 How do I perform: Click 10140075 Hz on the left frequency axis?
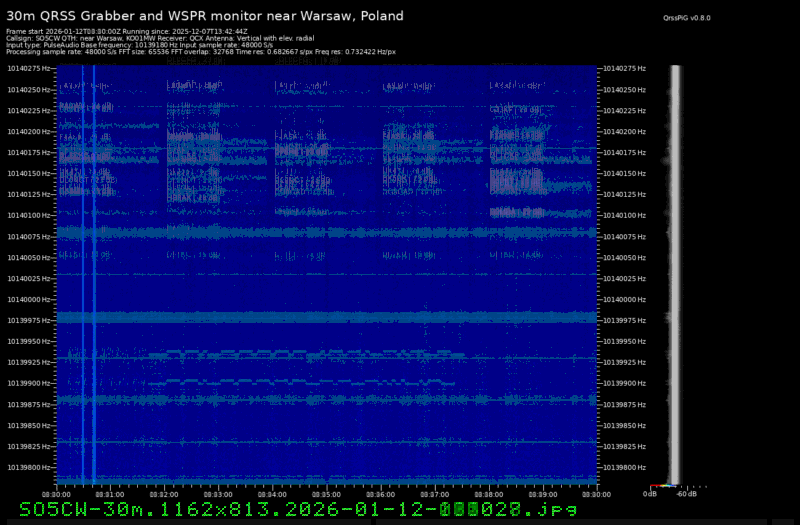coord(29,237)
